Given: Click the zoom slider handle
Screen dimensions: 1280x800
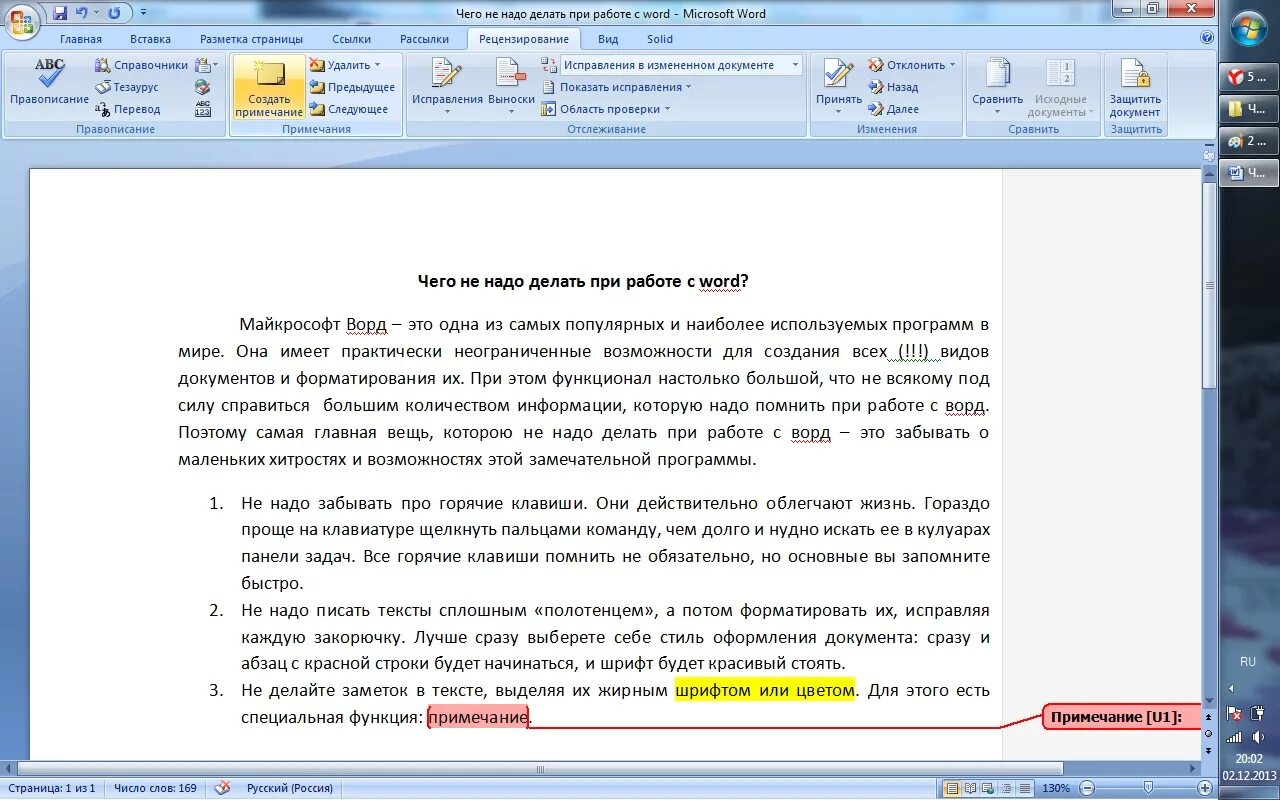Looking at the screenshot, I should (1149, 788).
